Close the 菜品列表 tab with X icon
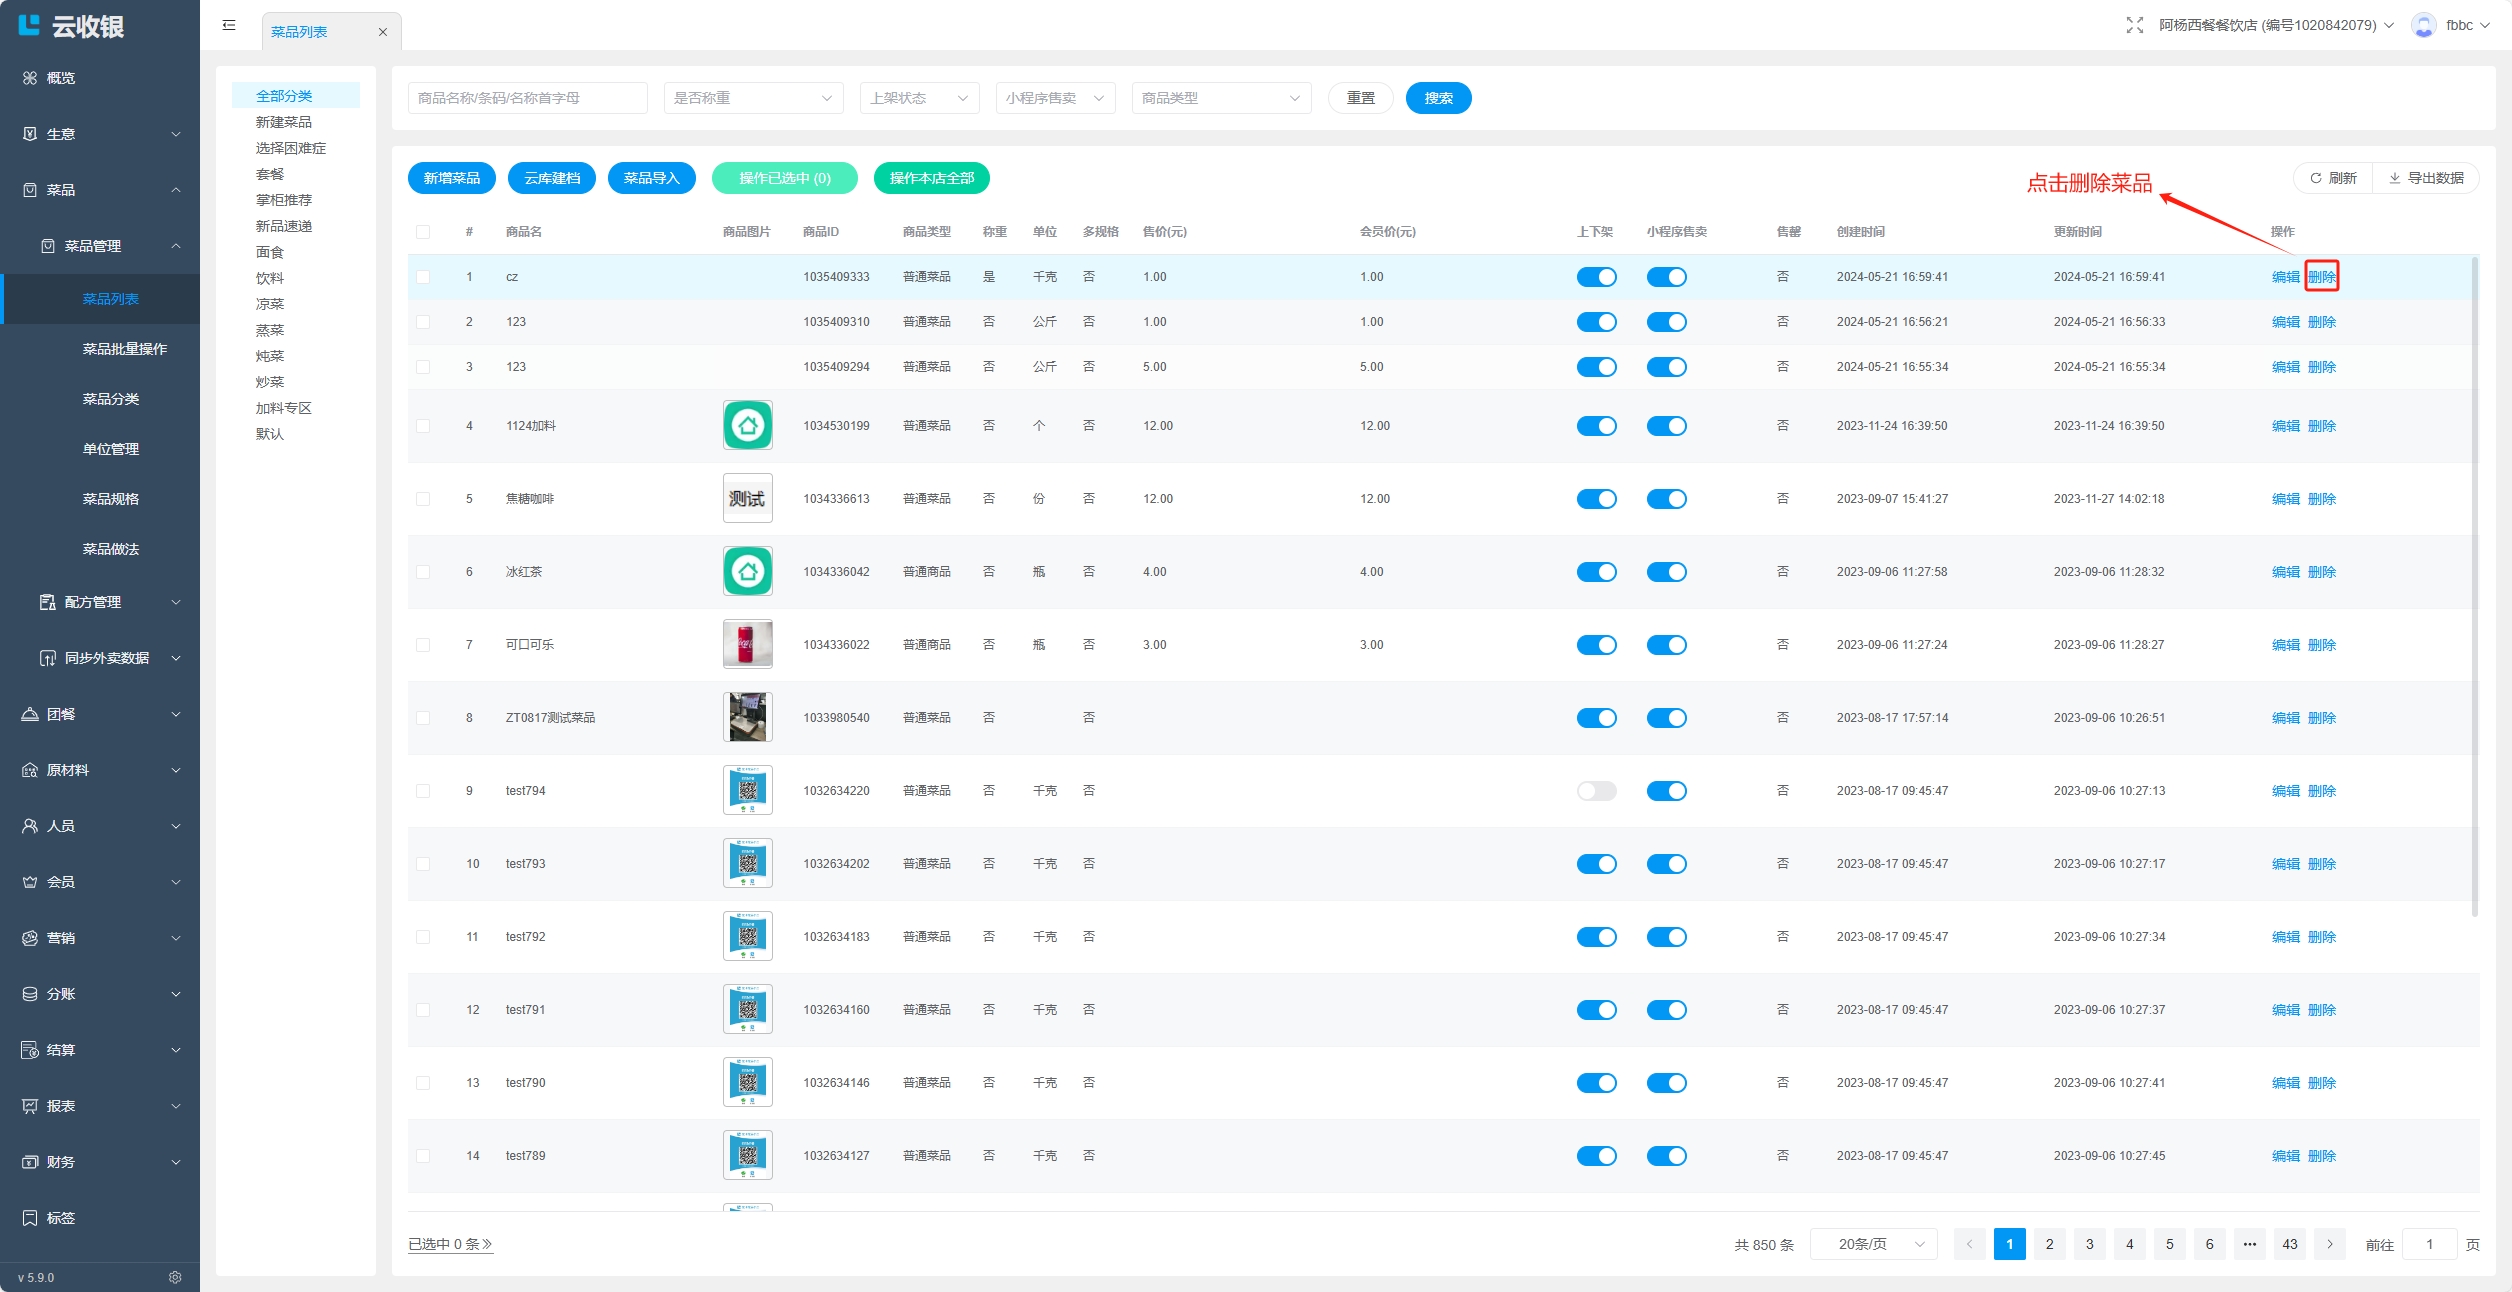This screenshot has width=2512, height=1292. [x=382, y=32]
